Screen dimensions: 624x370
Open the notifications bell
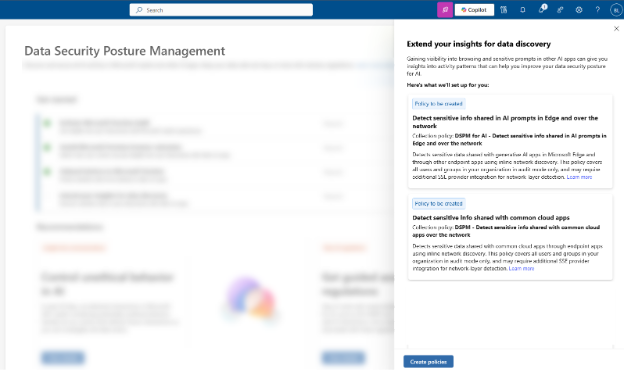pyautogui.click(x=523, y=10)
